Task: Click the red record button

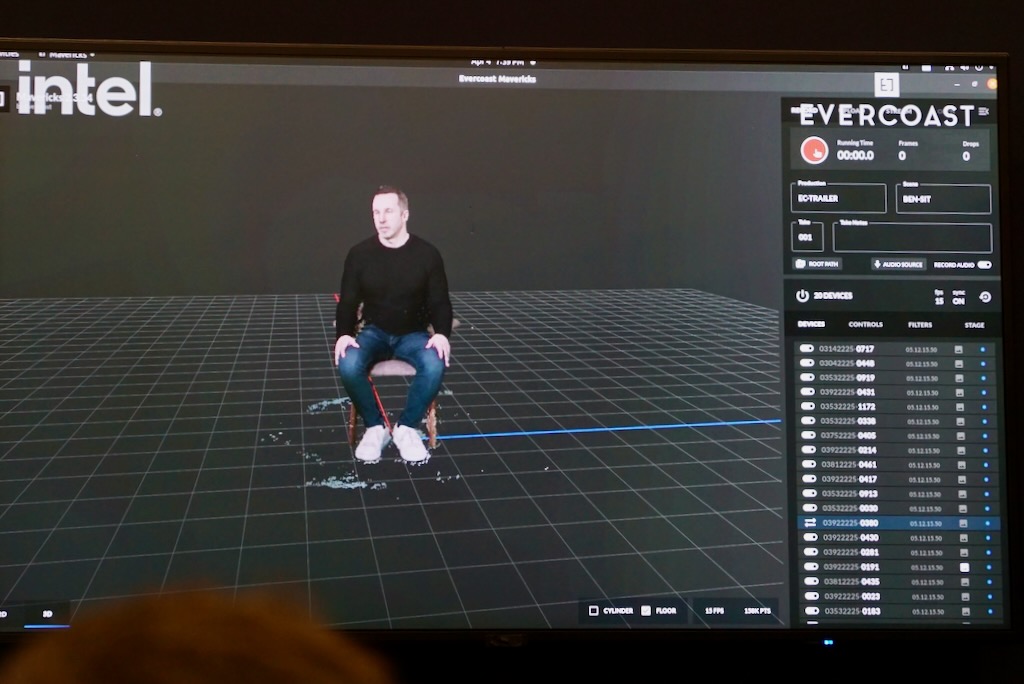Action: tap(814, 150)
